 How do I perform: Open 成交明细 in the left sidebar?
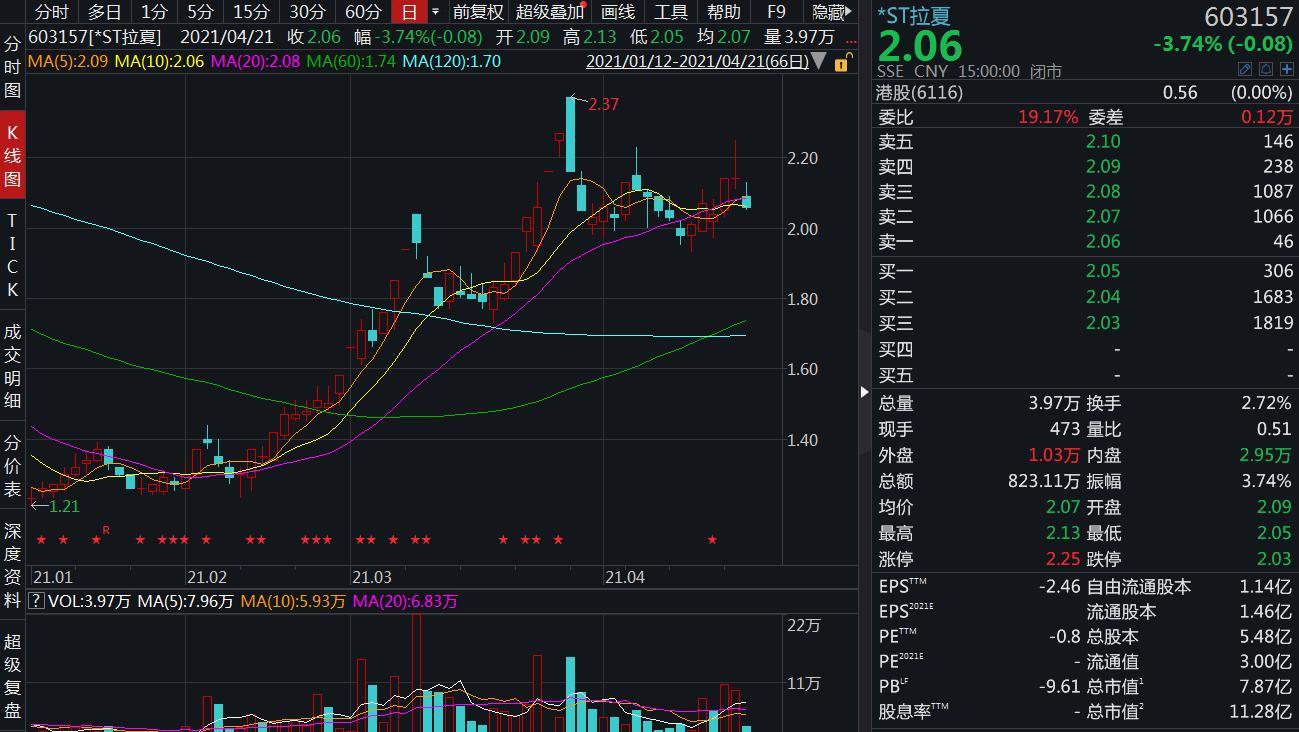click(x=12, y=367)
